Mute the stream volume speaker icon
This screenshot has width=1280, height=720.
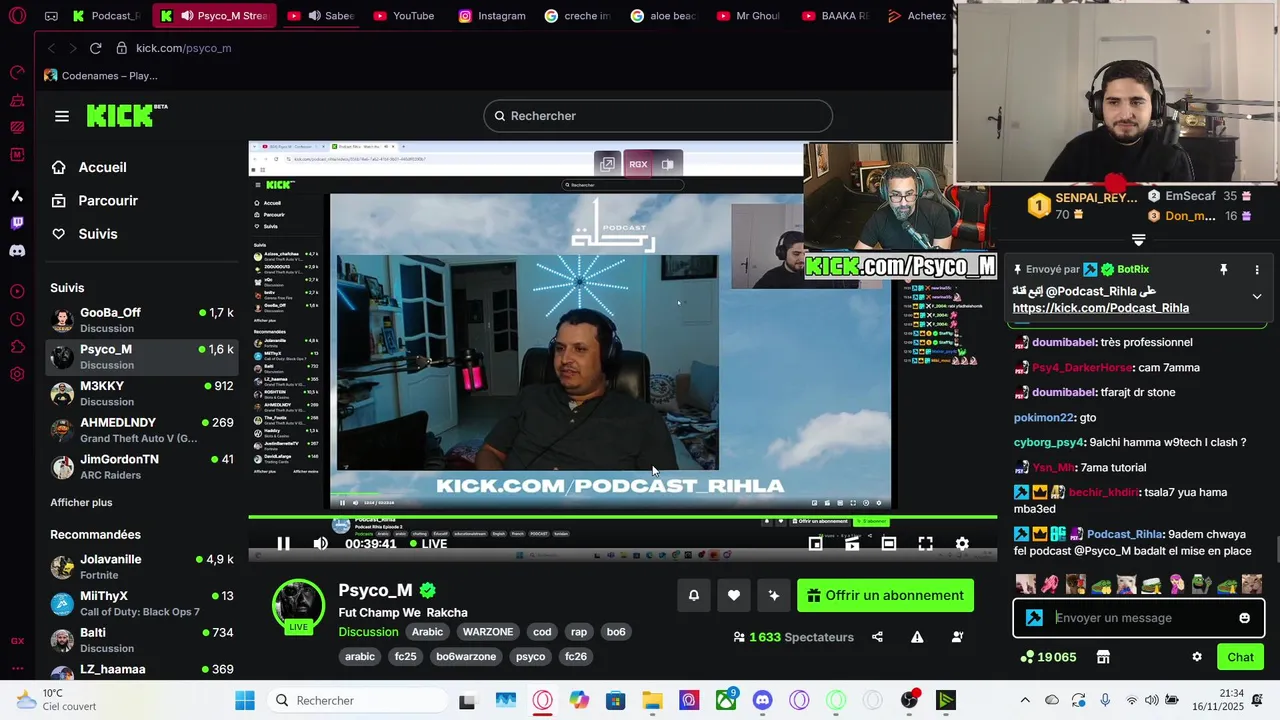click(x=320, y=544)
